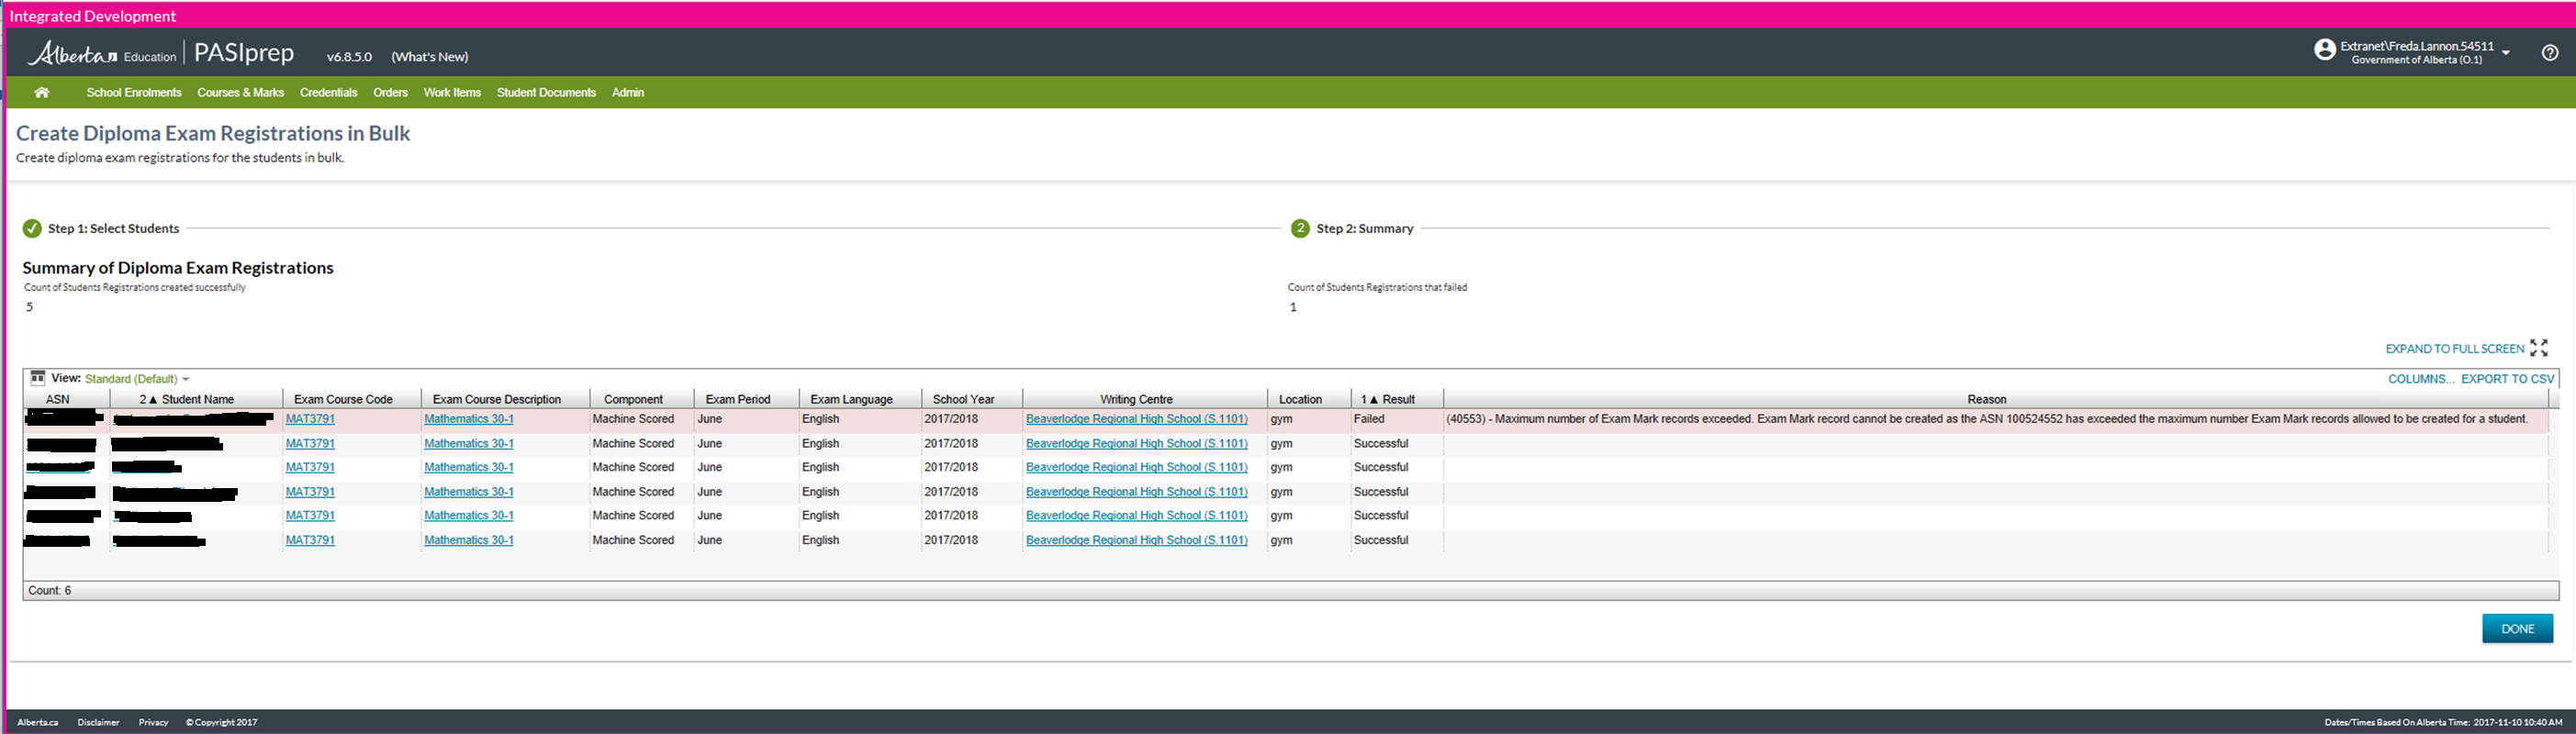The image size is (2576, 734).
Task: Sort by the Result column header
Action: (x=1396, y=399)
